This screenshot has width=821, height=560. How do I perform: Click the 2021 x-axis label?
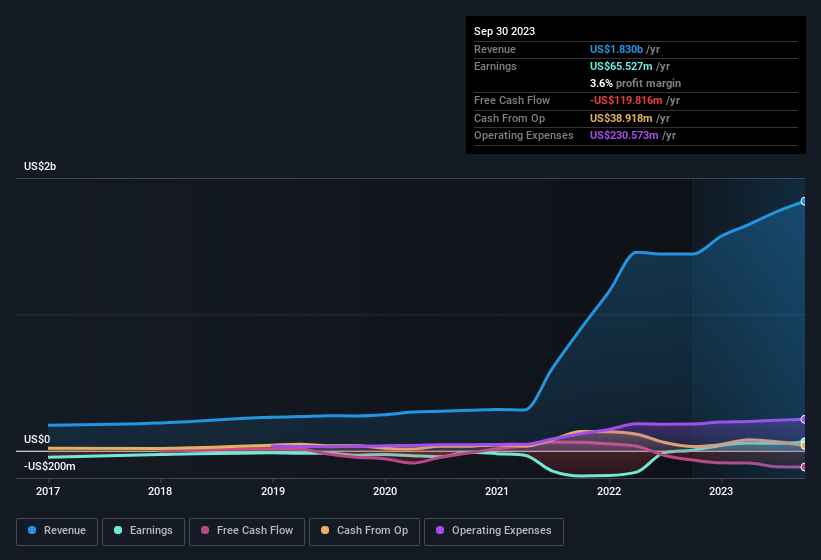click(497, 491)
